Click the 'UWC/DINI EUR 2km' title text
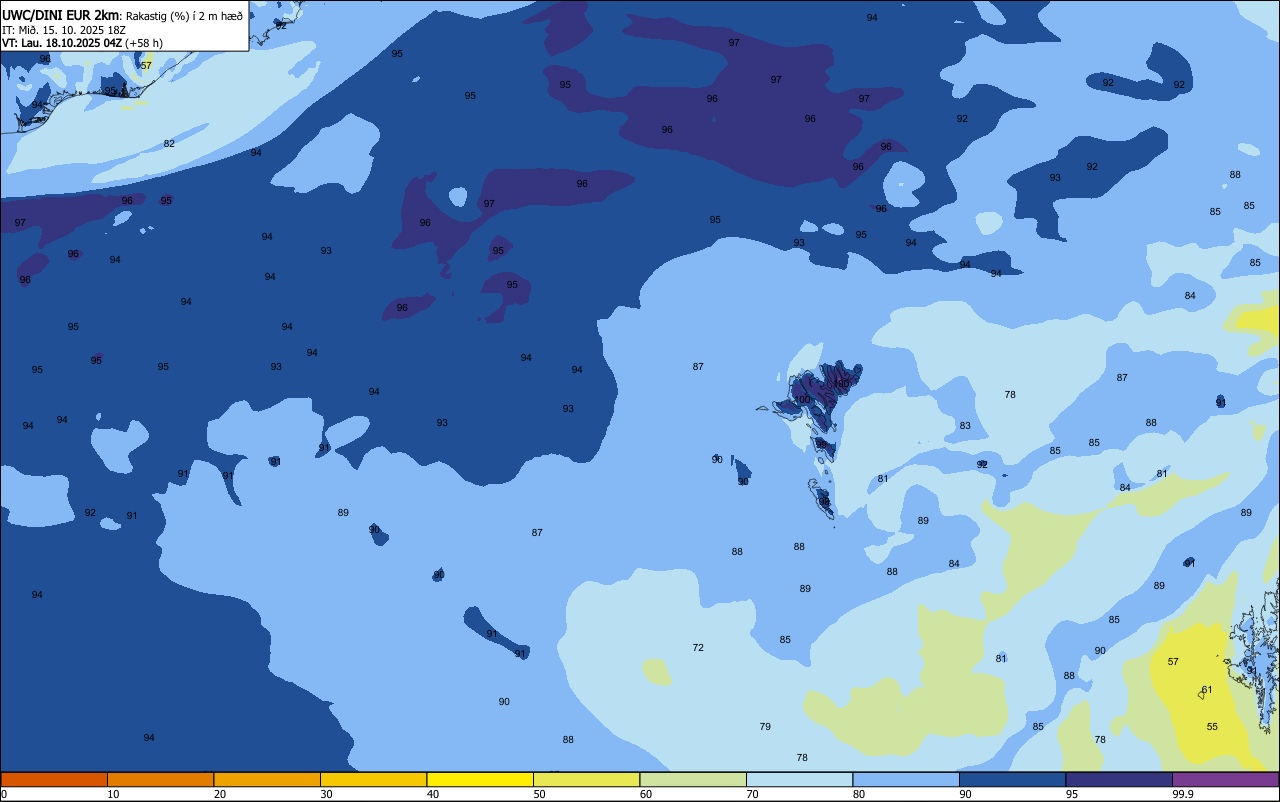Viewport: 1280px width, 802px height. (60, 14)
